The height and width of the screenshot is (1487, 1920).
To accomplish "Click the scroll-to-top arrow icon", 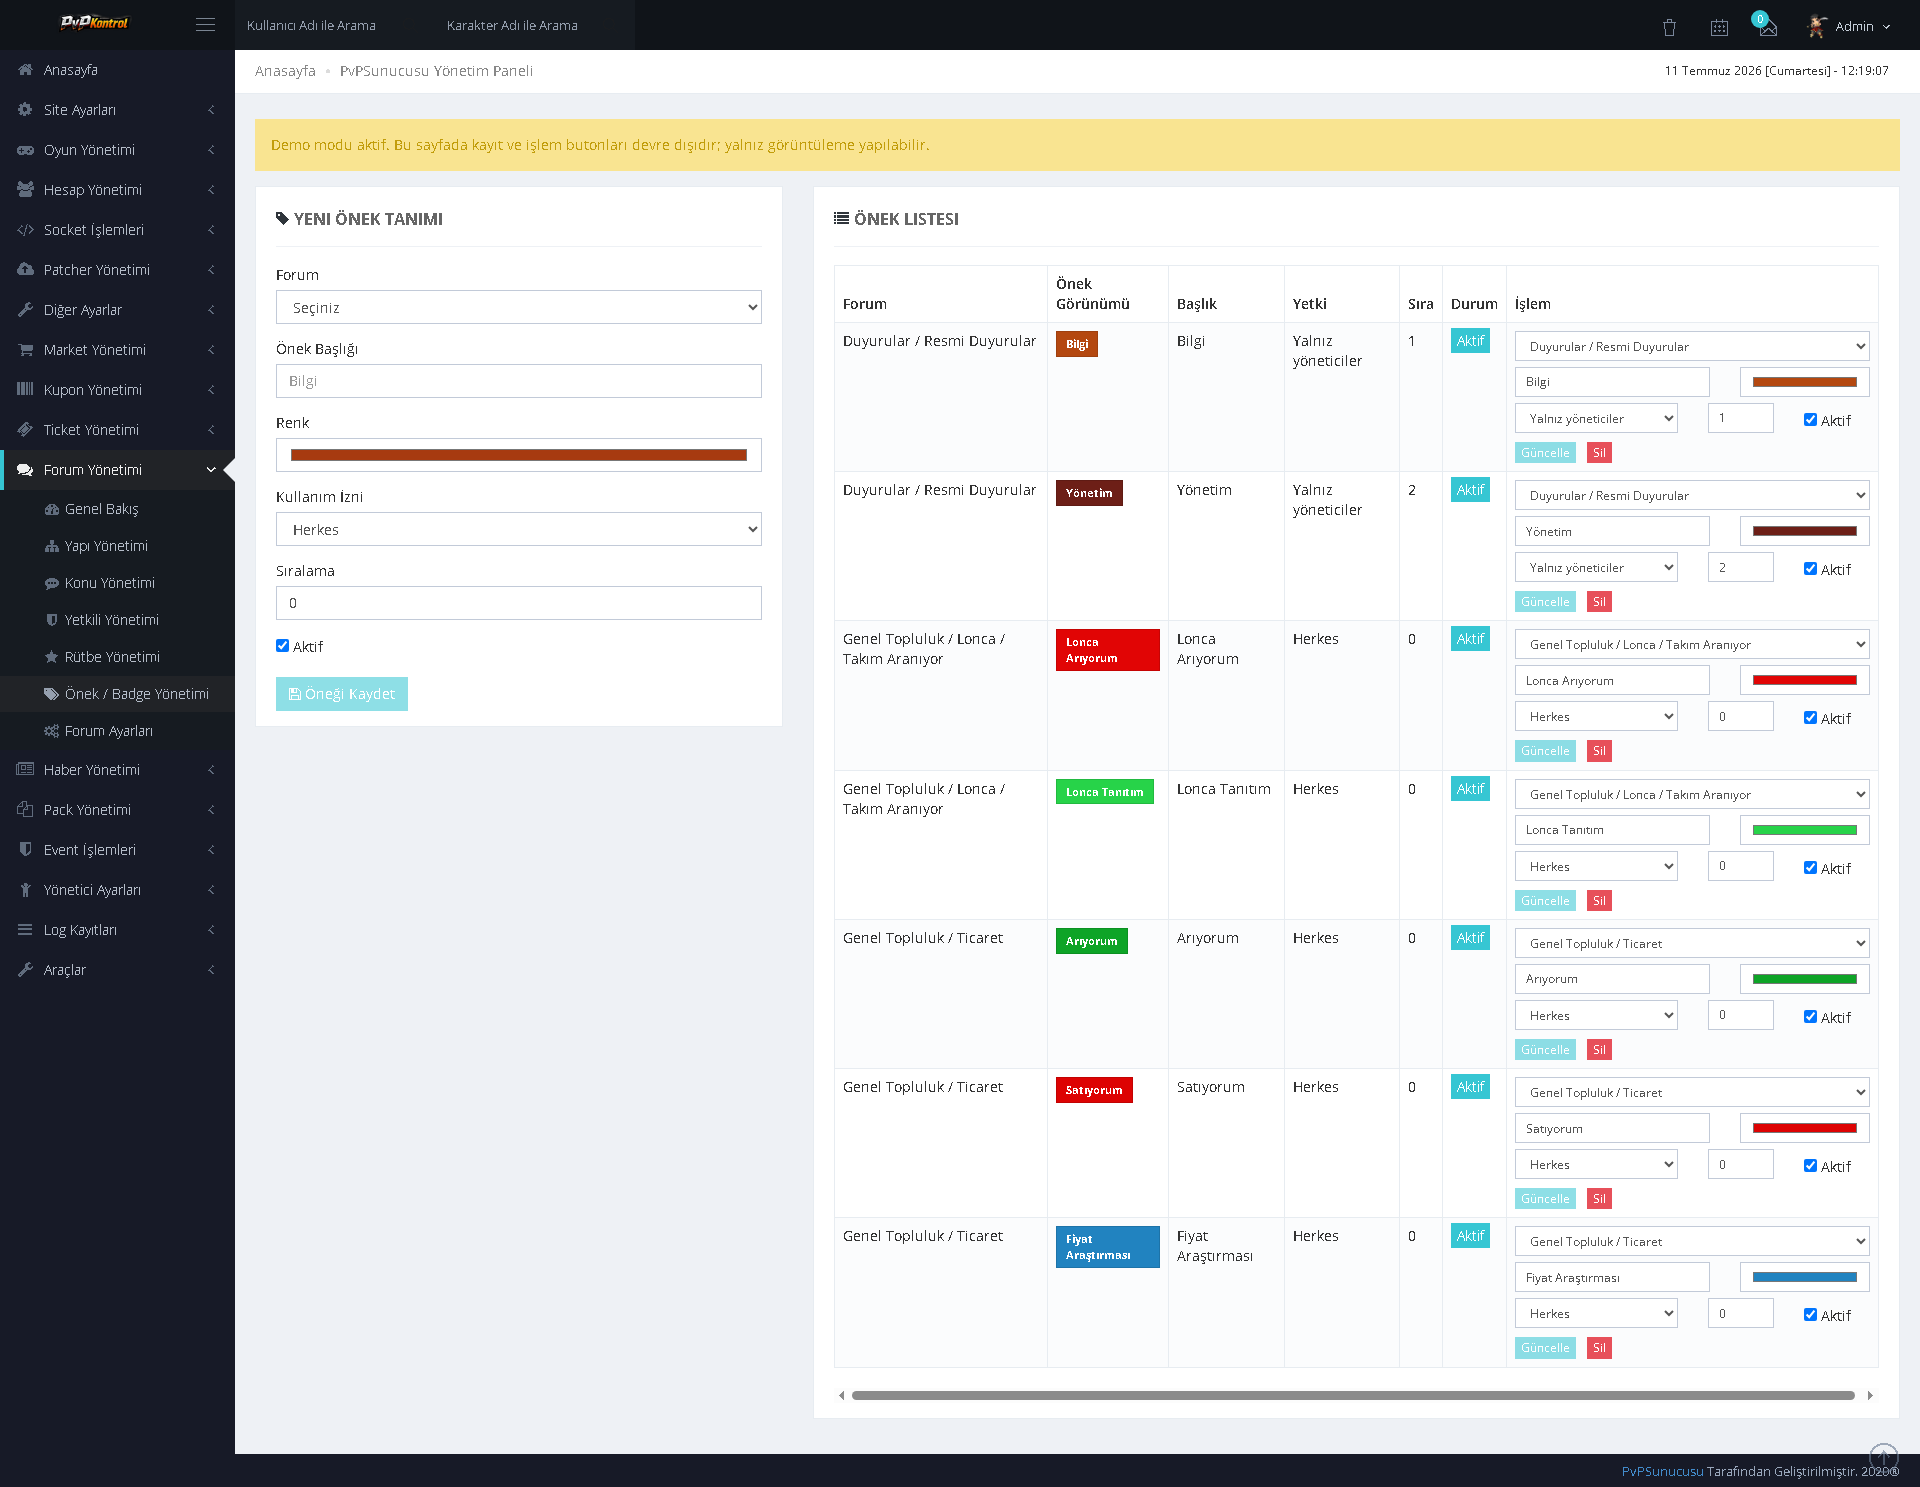I will tap(1883, 1457).
